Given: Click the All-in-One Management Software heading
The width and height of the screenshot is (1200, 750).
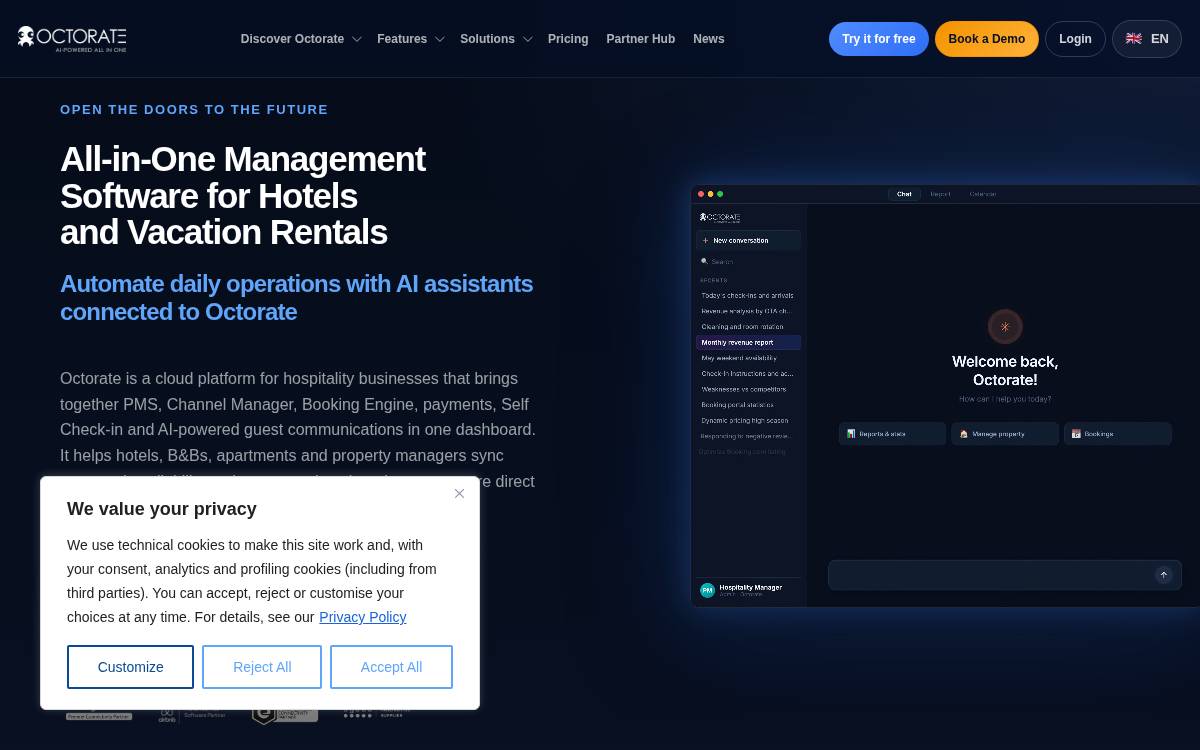Looking at the screenshot, I should (243, 196).
